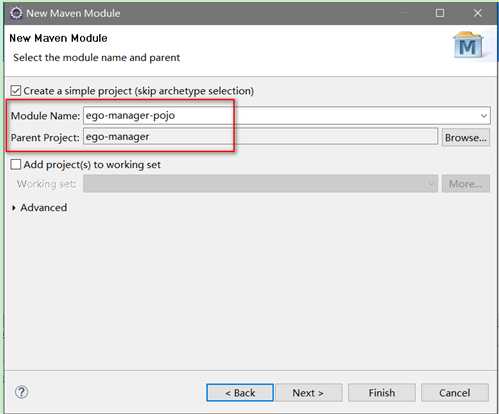Close the dialog with the X button
Image resolution: width=499 pixels, height=414 pixels.
coord(478,13)
